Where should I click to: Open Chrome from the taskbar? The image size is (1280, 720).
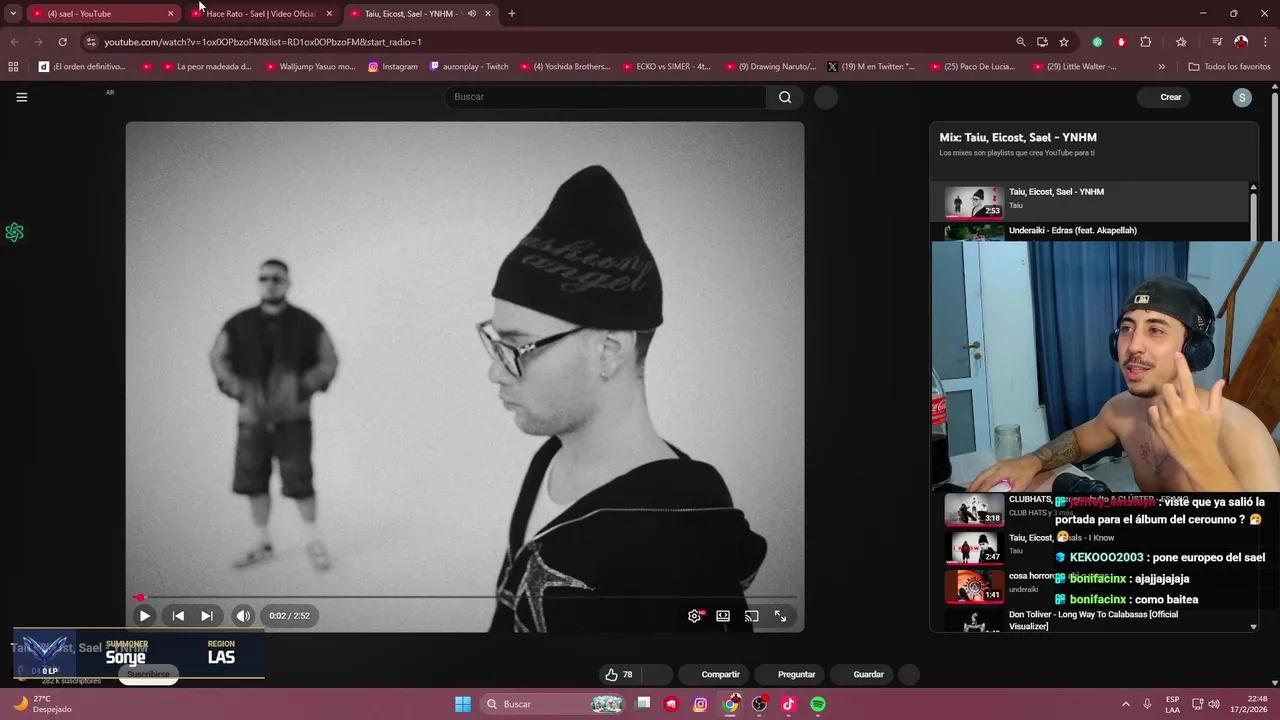[x=731, y=704]
